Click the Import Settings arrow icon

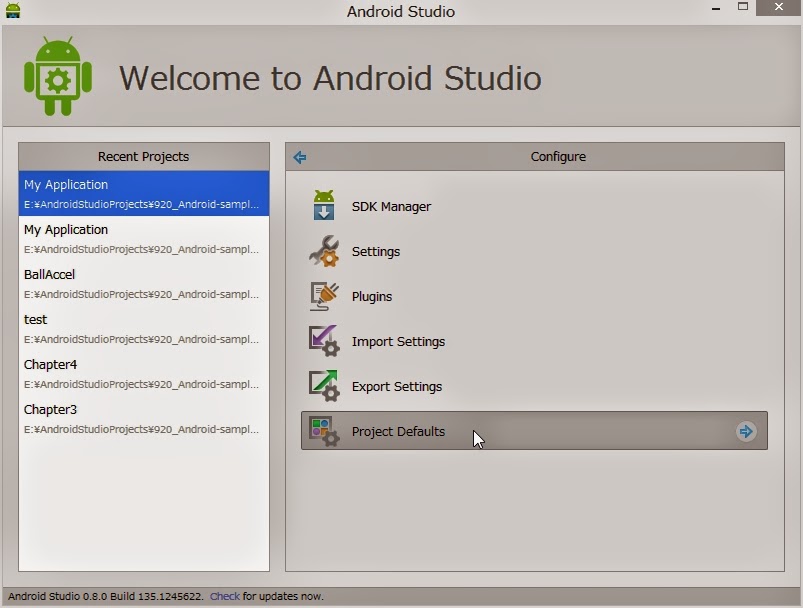[324, 341]
